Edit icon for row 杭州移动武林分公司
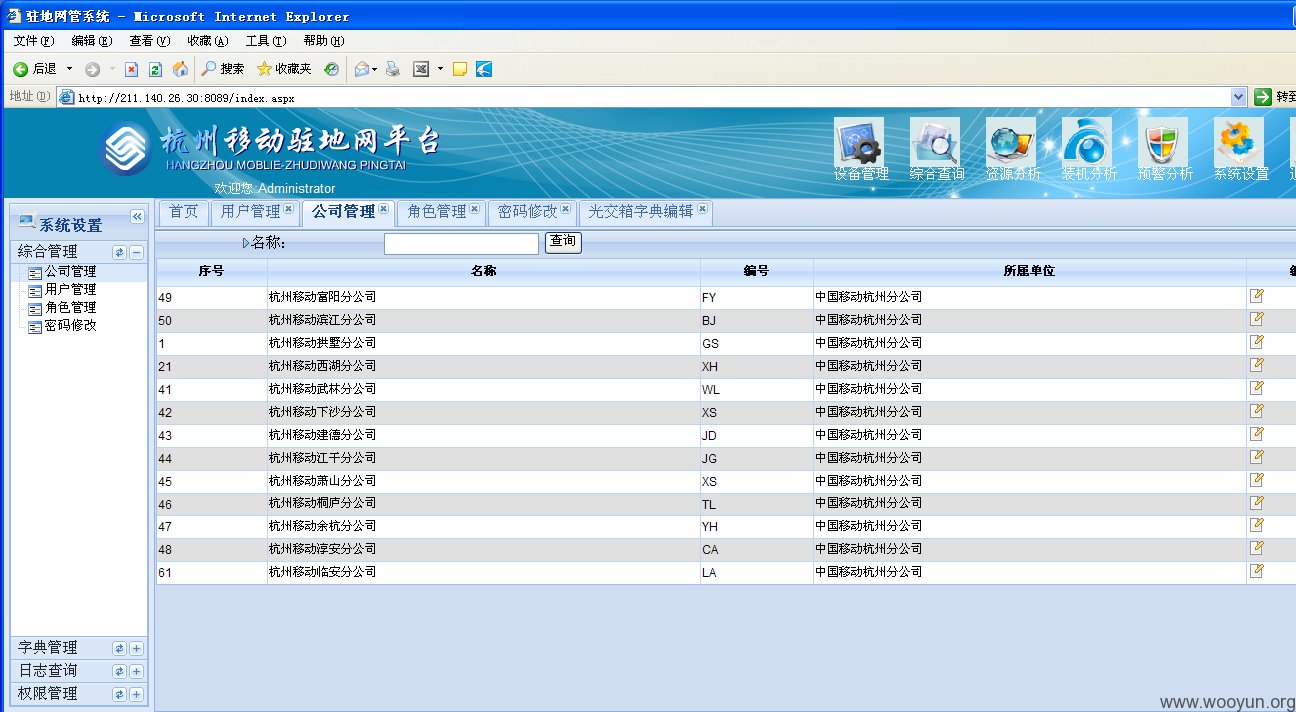This screenshot has height=712, width=1296. point(1257,388)
